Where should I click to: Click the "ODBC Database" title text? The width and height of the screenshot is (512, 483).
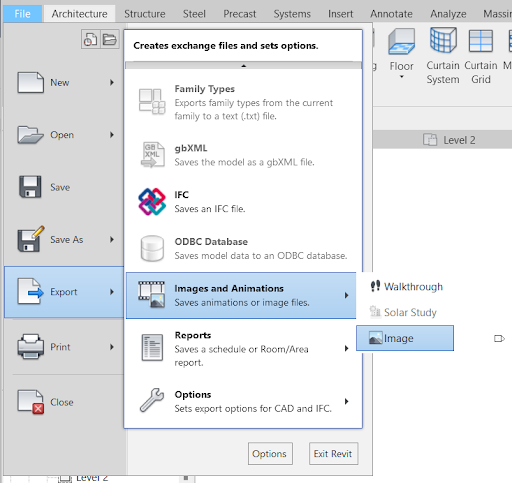coord(211,242)
